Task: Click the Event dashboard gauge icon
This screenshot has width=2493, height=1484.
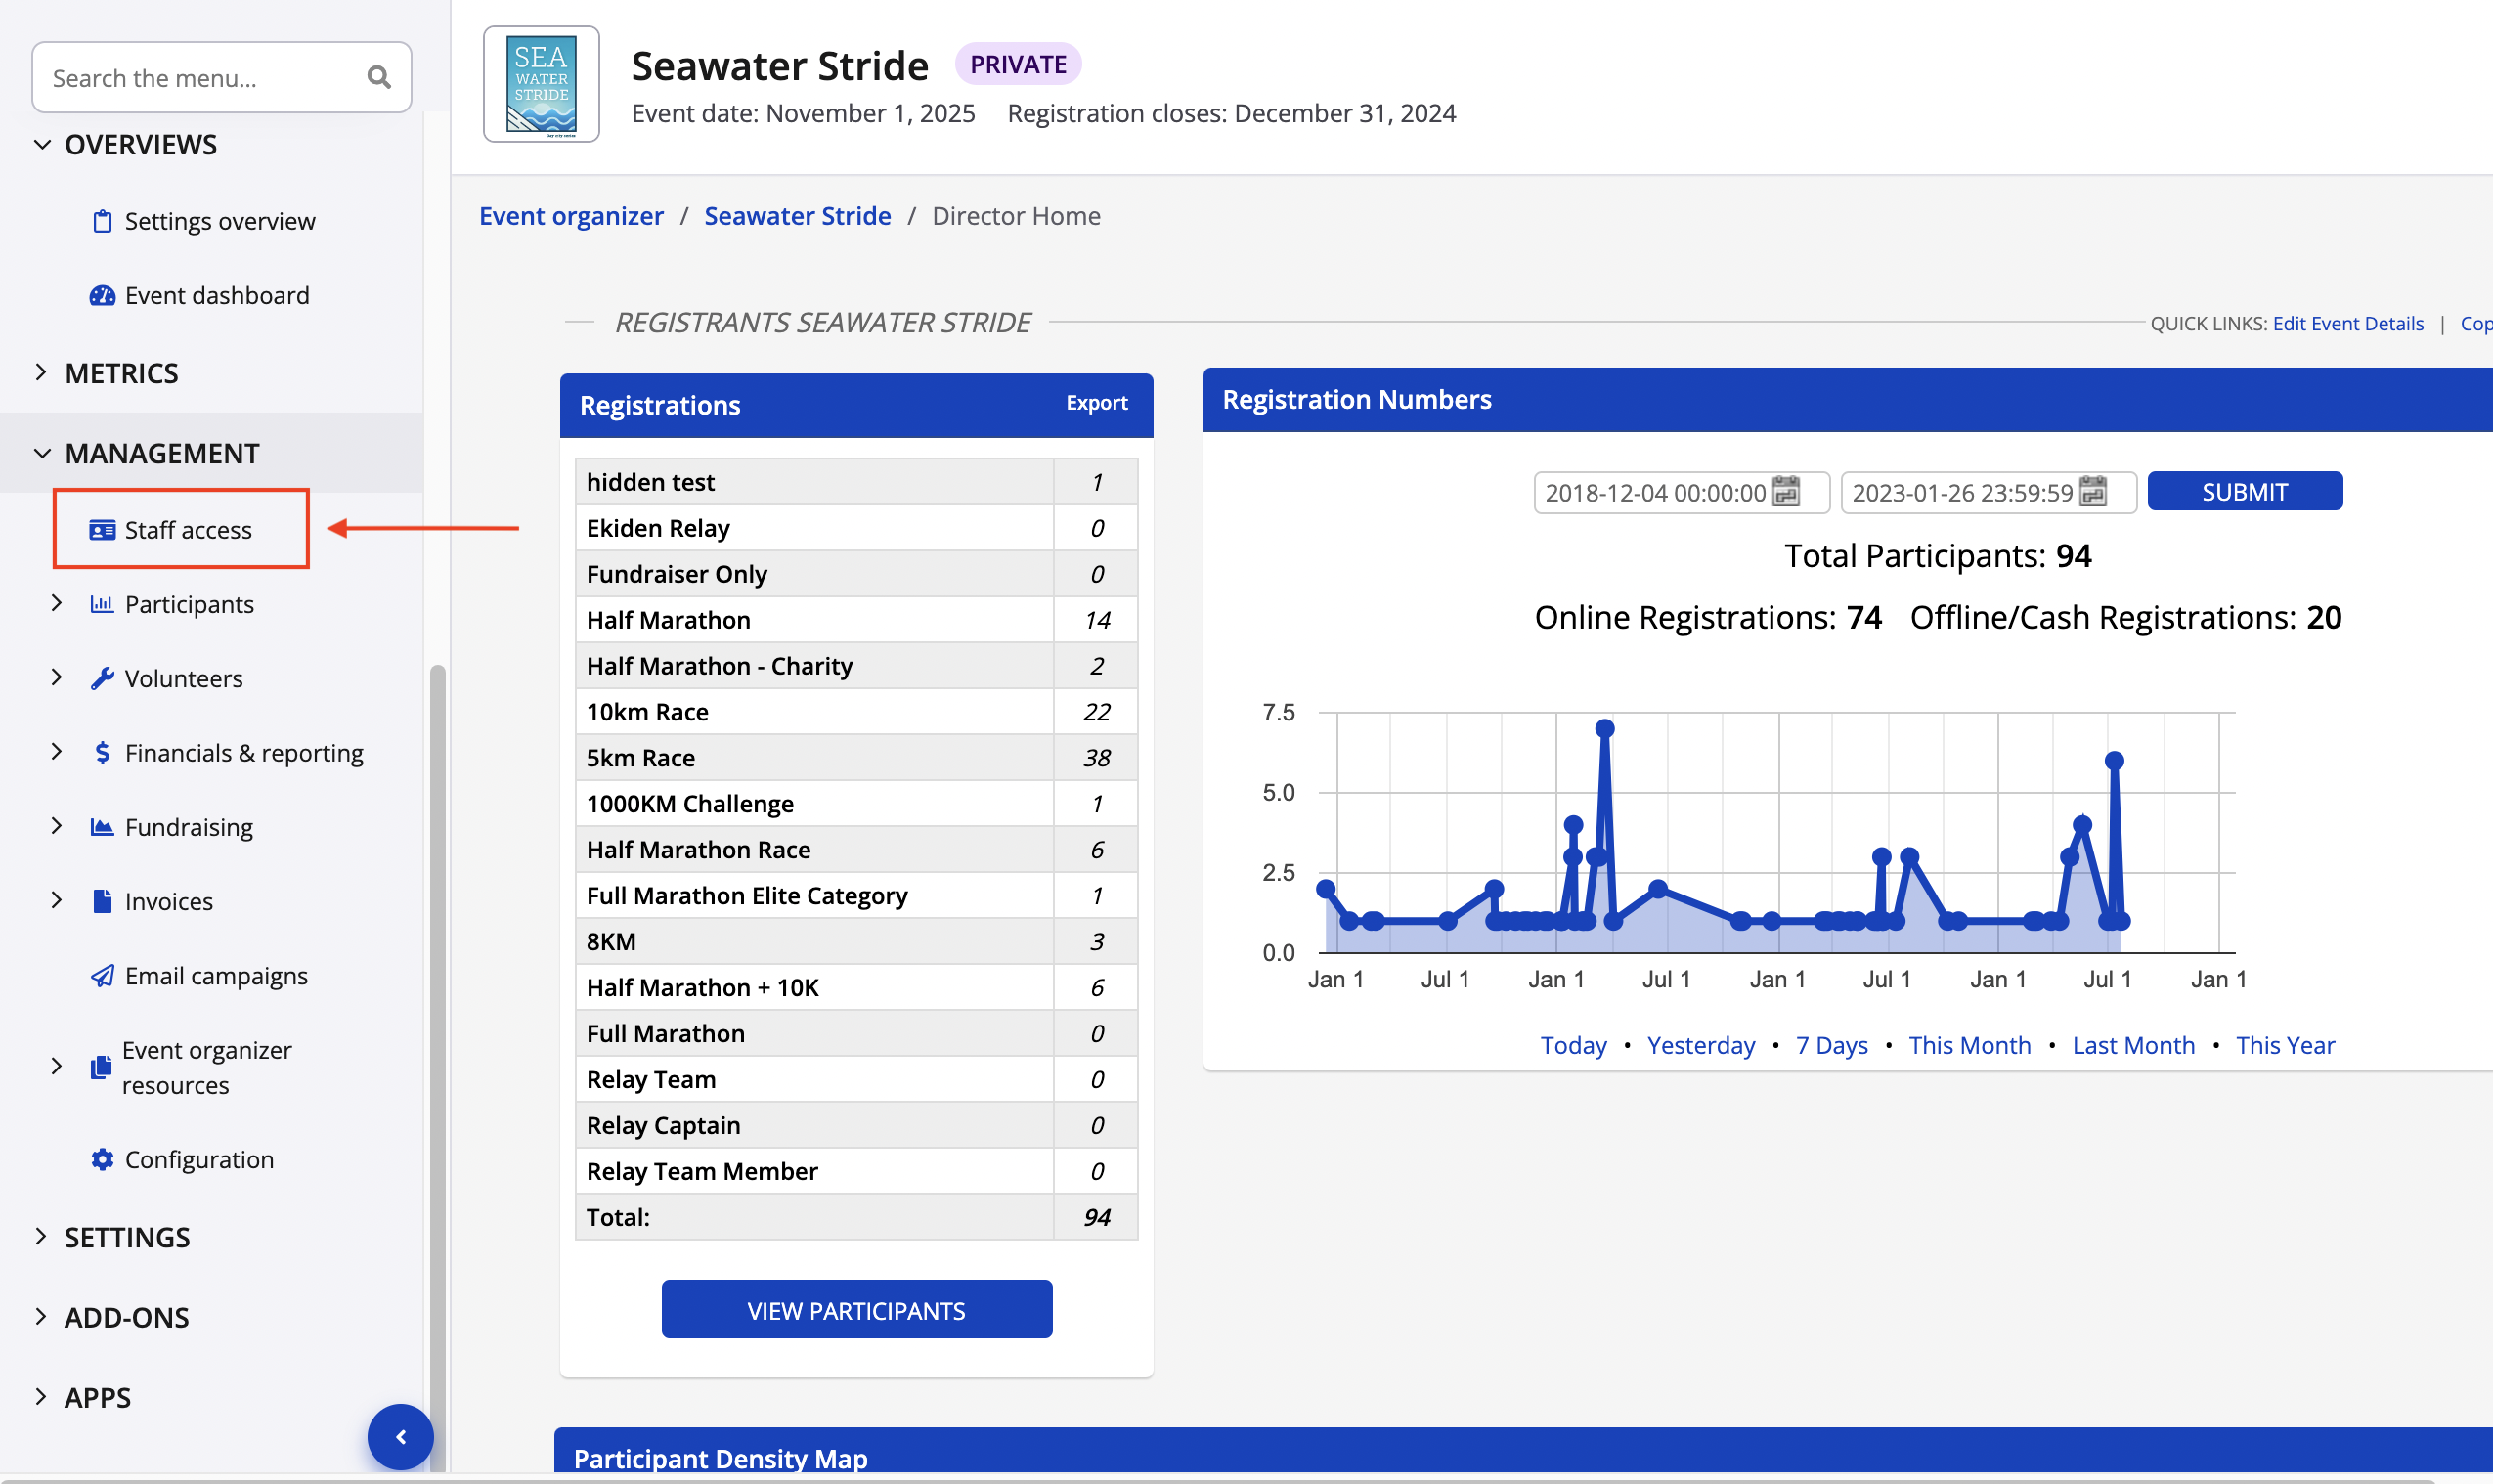Action: [102, 295]
